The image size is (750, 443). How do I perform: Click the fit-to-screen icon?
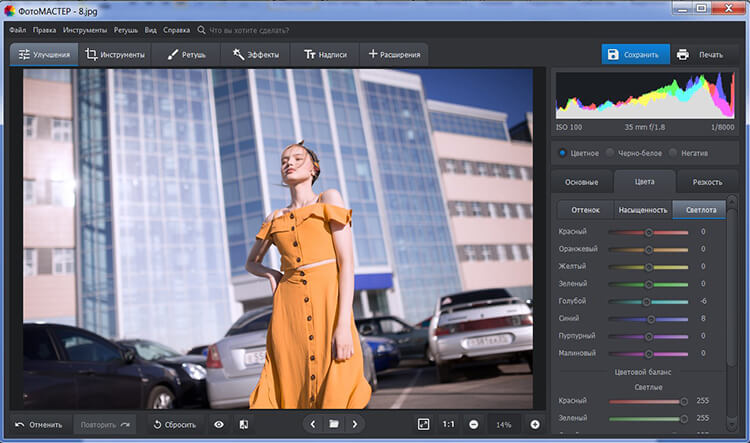click(424, 424)
